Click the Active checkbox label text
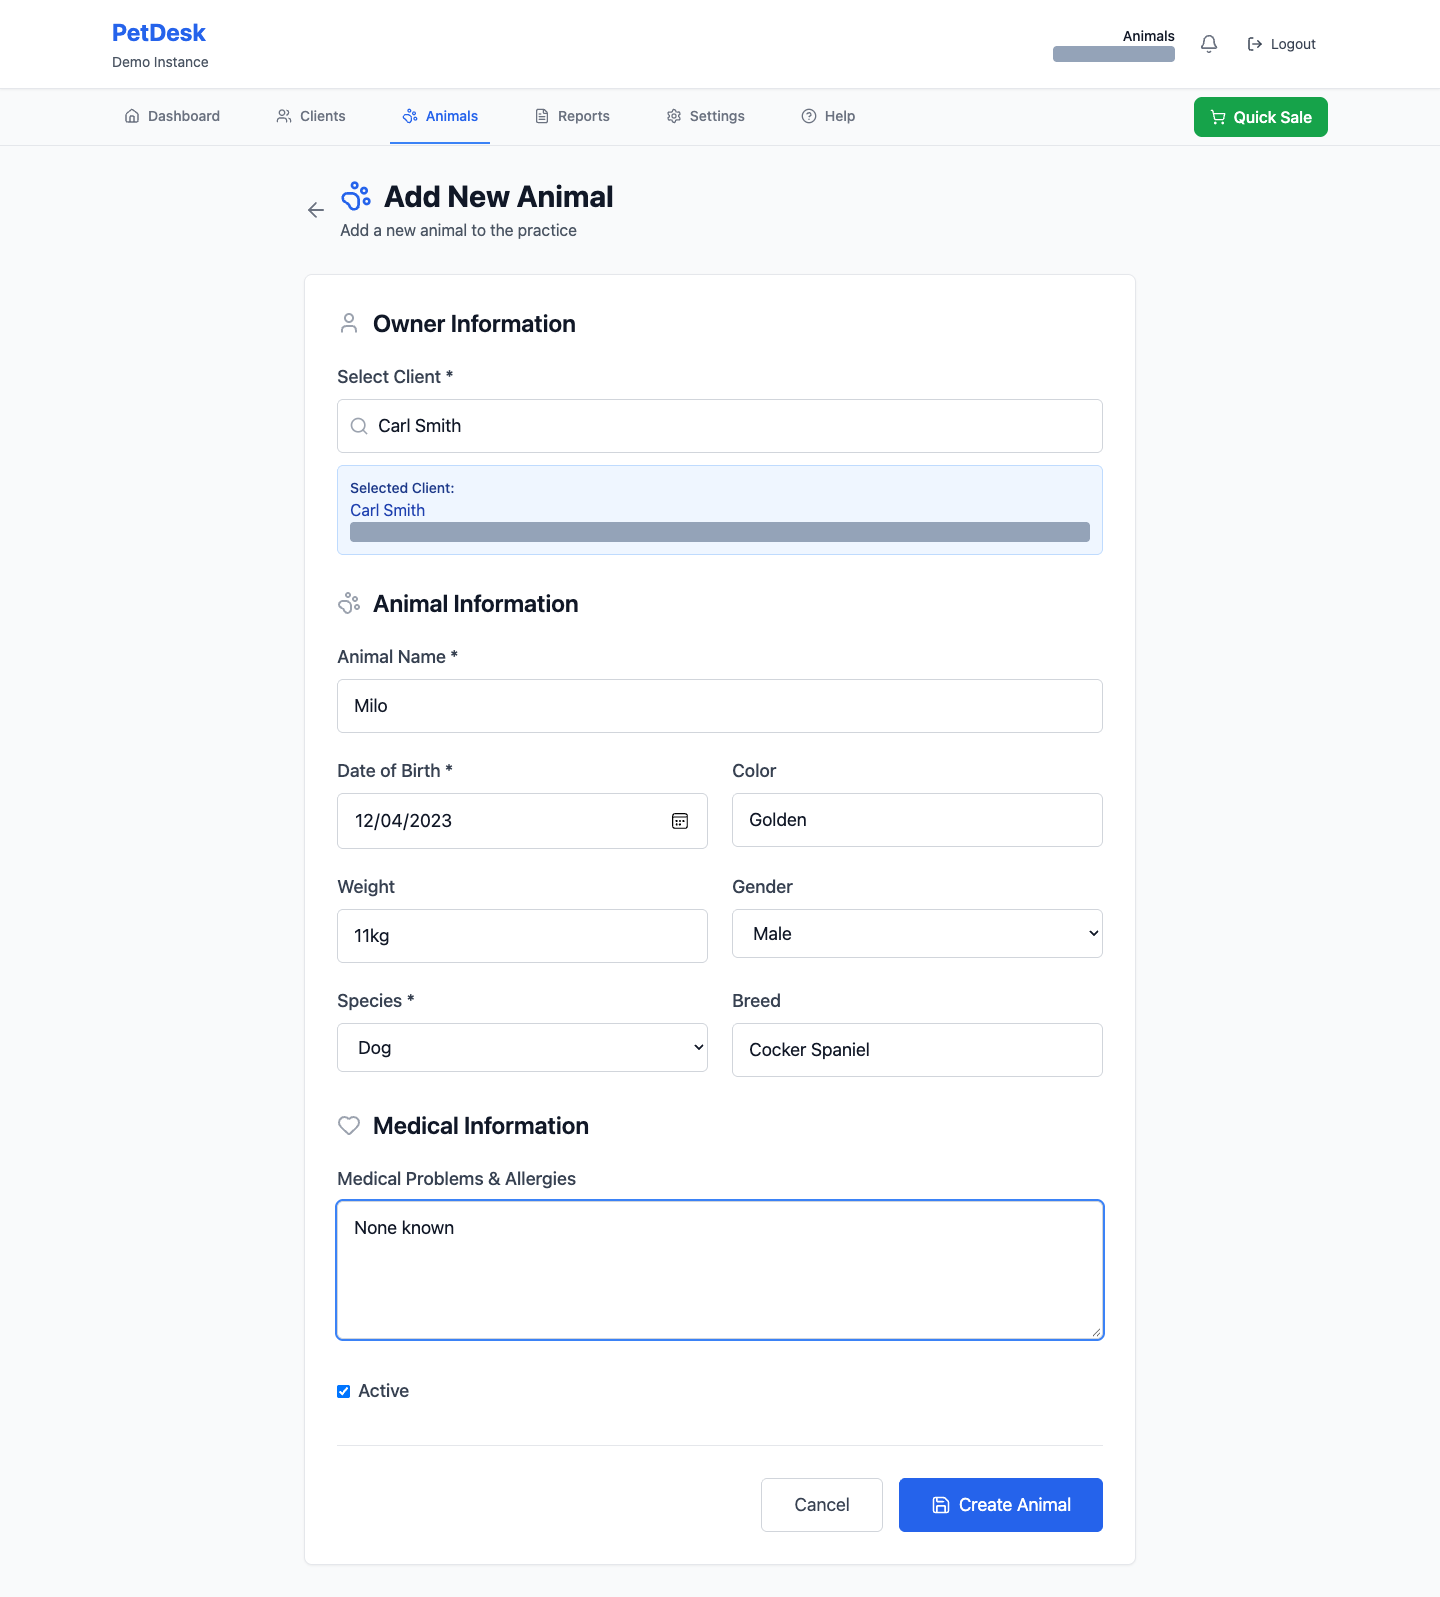This screenshot has height=1597, width=1440. click(x=383, y=1391)
